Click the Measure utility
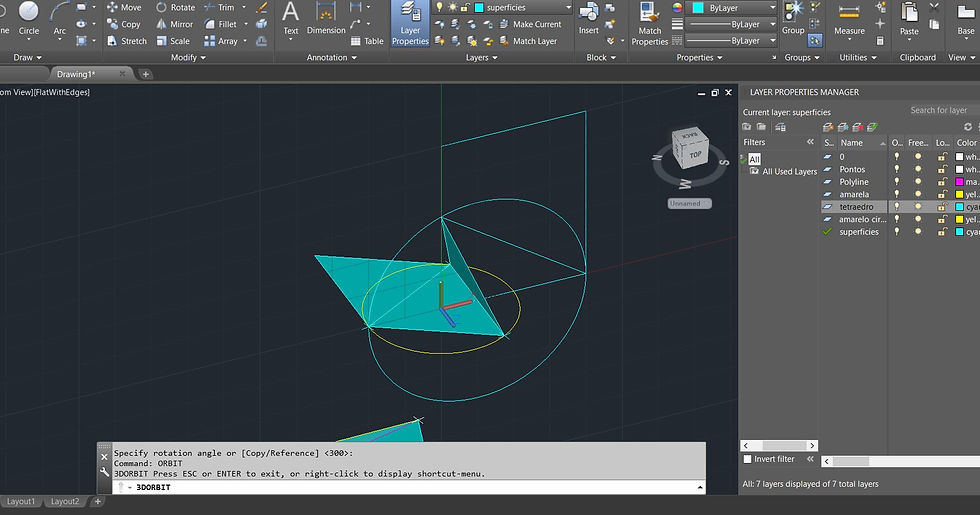The height and width of the screenshot is (515, 980). click(849, 20)
